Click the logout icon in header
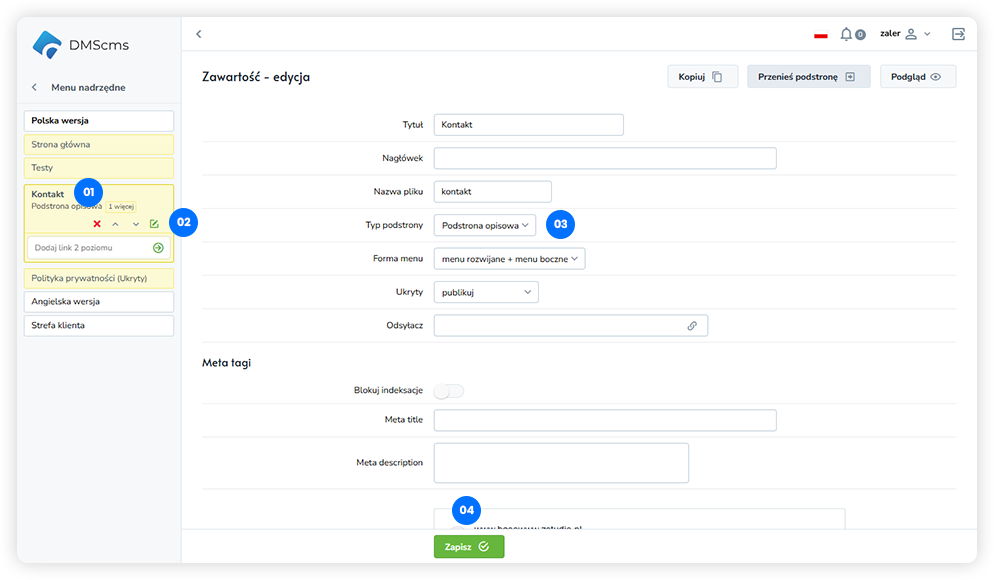The height and width of the screenshot is (580, 994). pyautogui.click(x=958, y=34)
